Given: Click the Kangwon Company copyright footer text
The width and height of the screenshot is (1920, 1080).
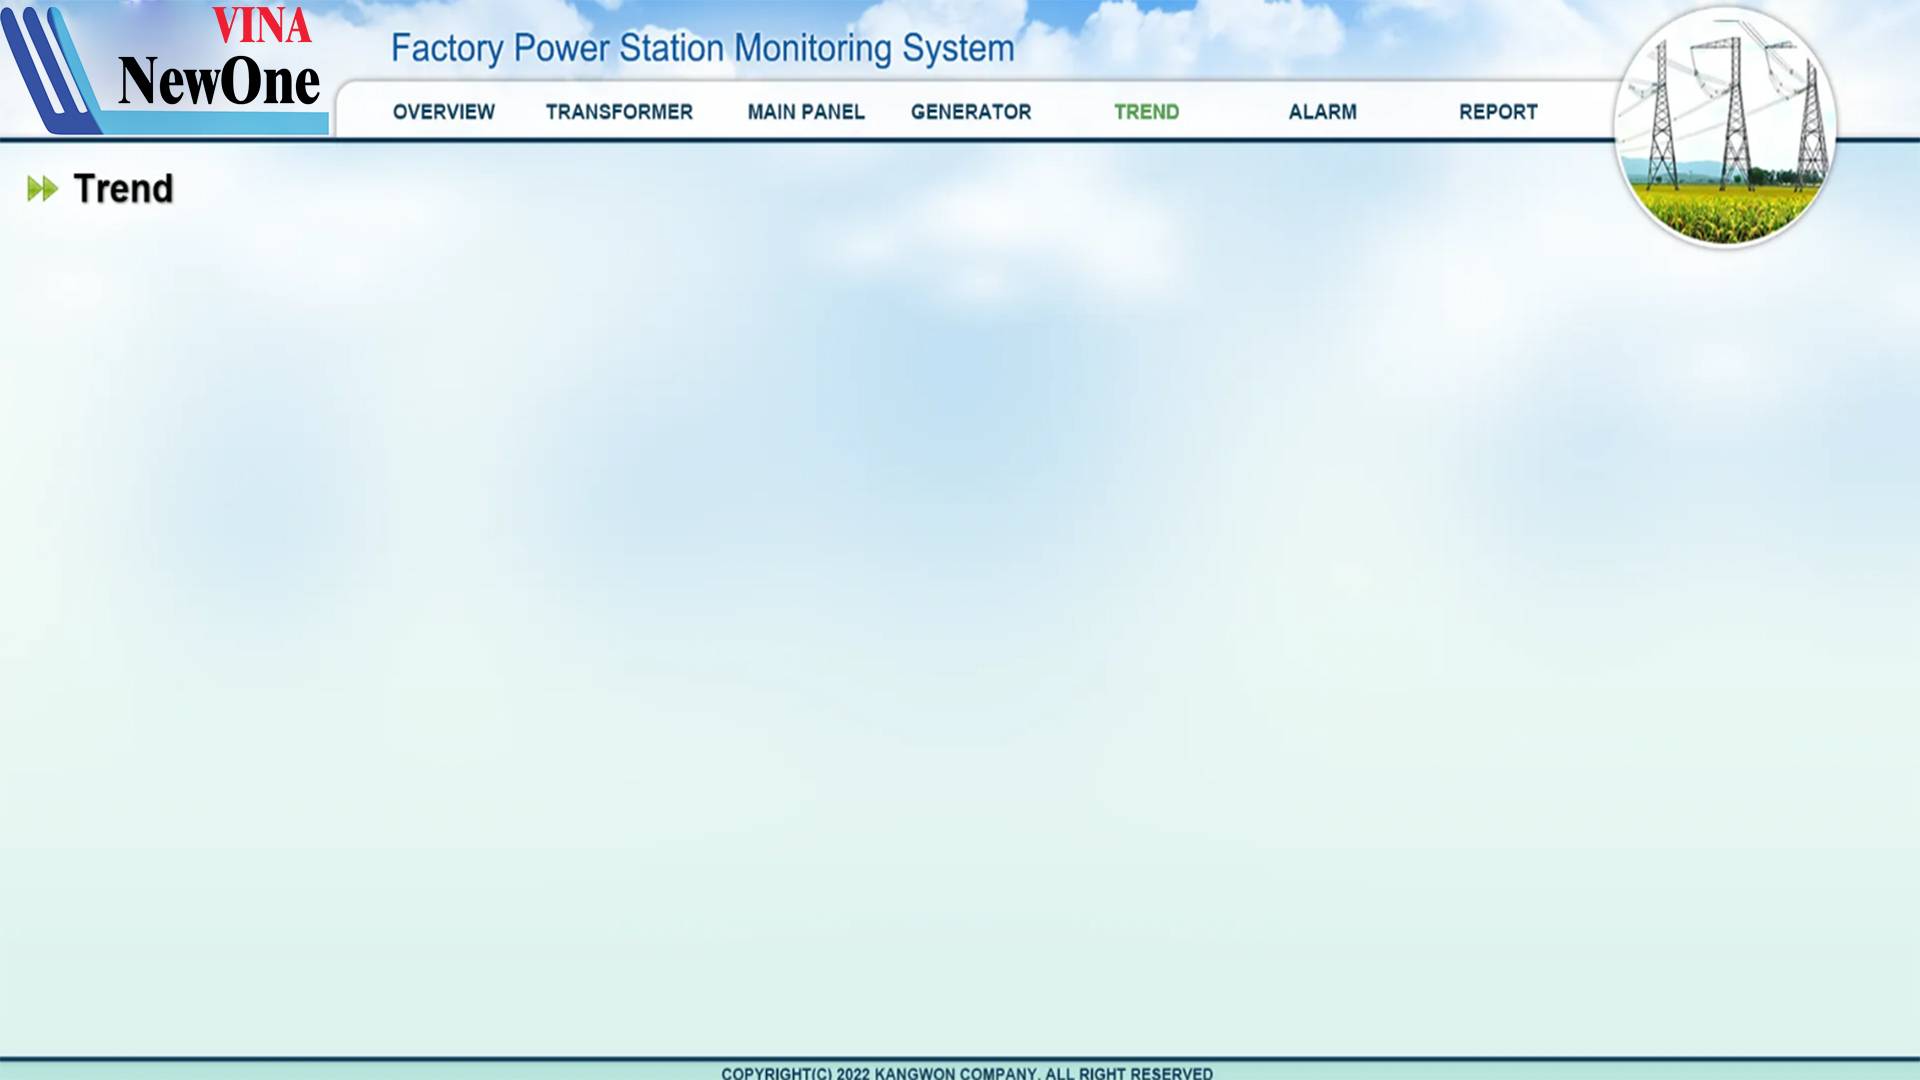Looking at the screenshot, I should point(967,1072).
